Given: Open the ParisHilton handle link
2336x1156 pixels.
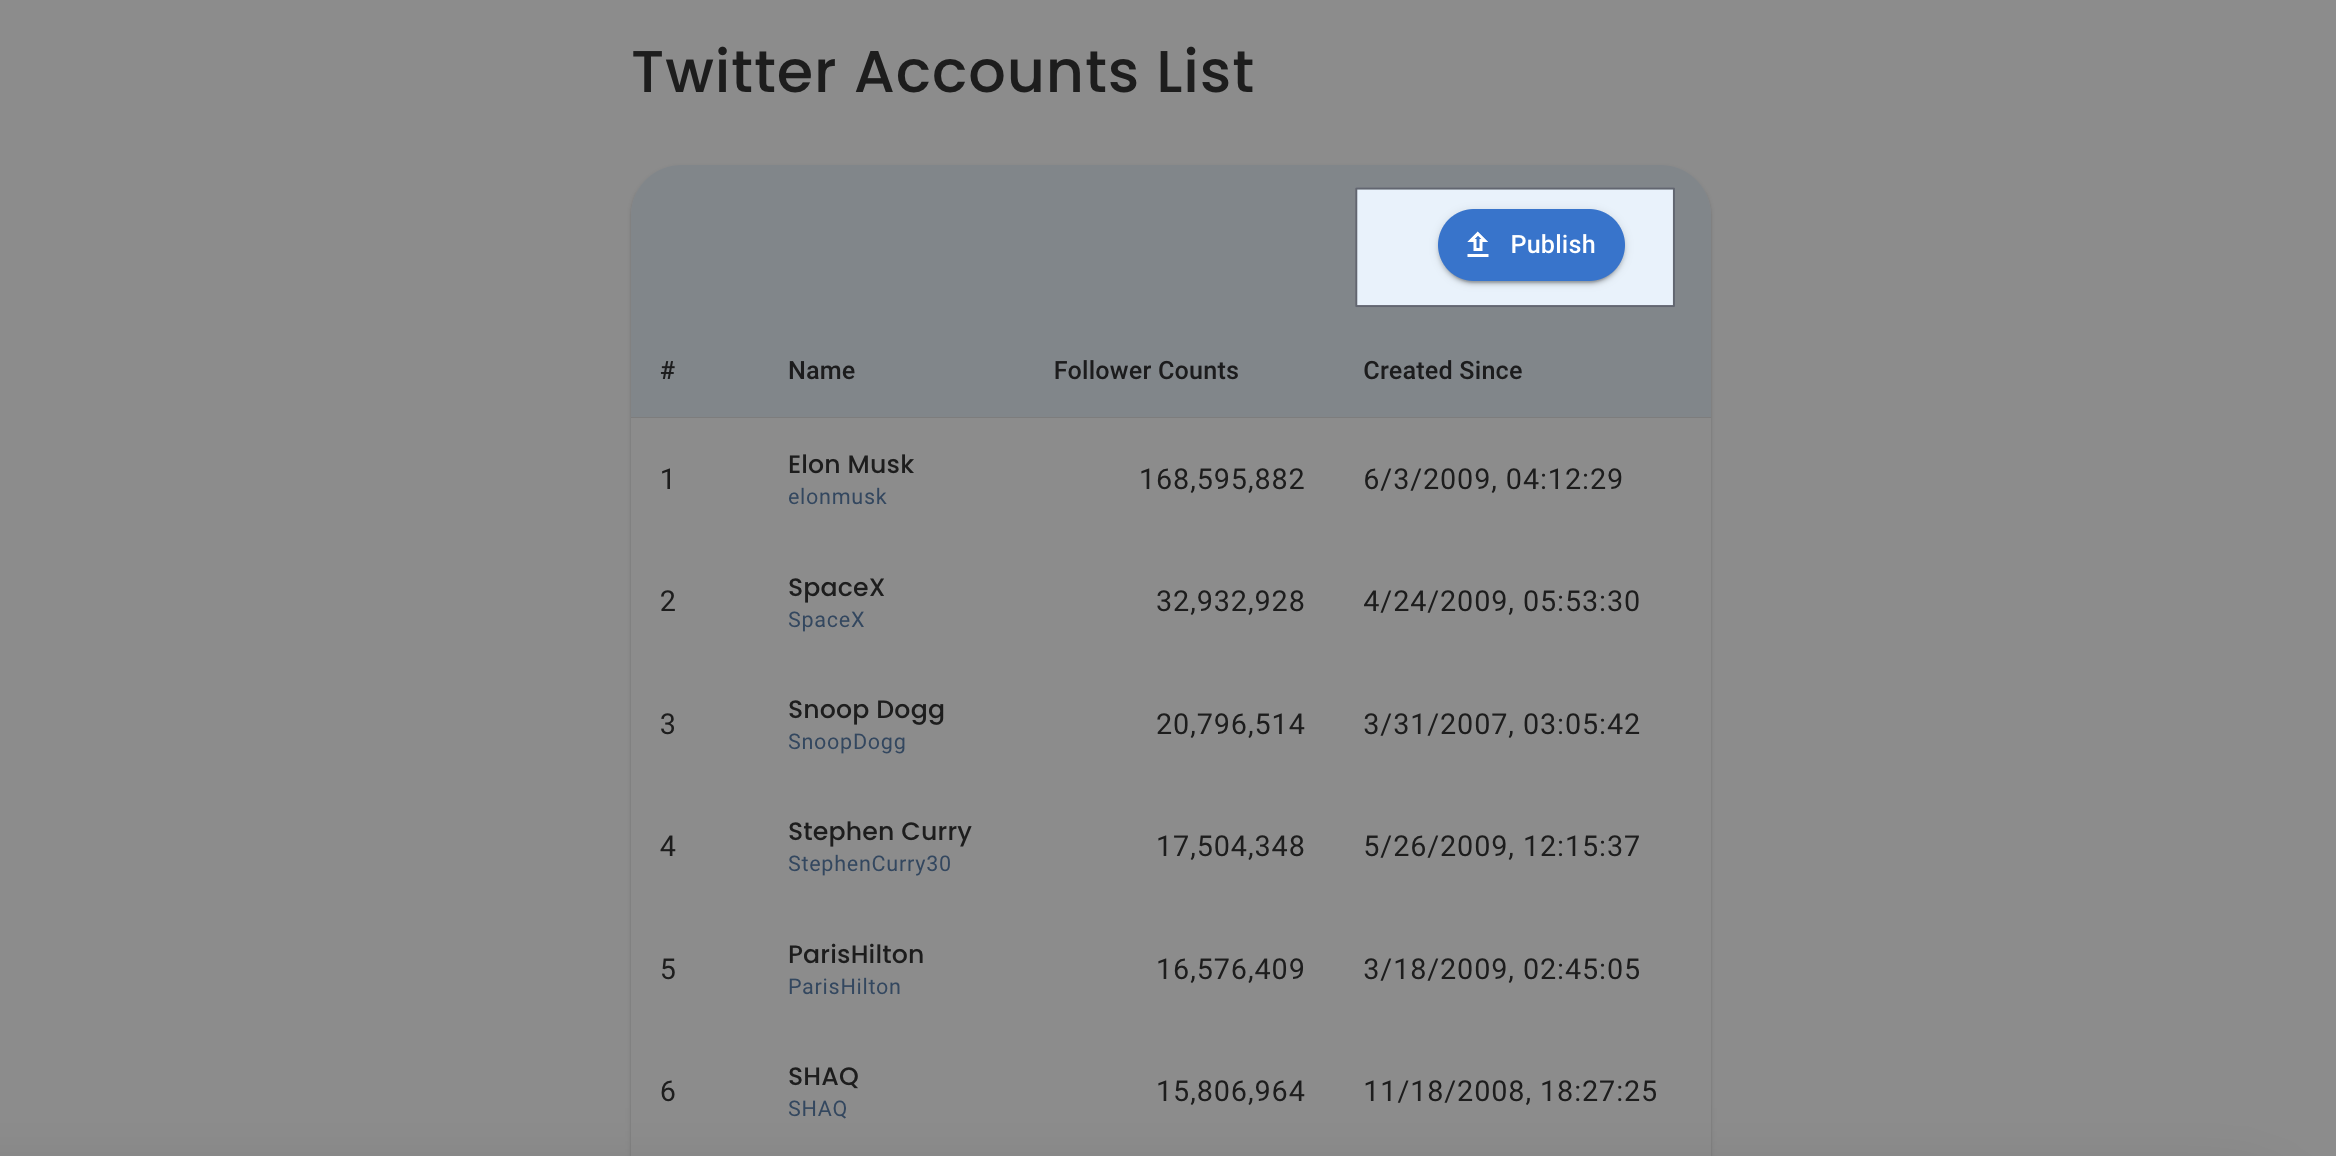Looking at the screenshot, I should (x=844, y=987).
